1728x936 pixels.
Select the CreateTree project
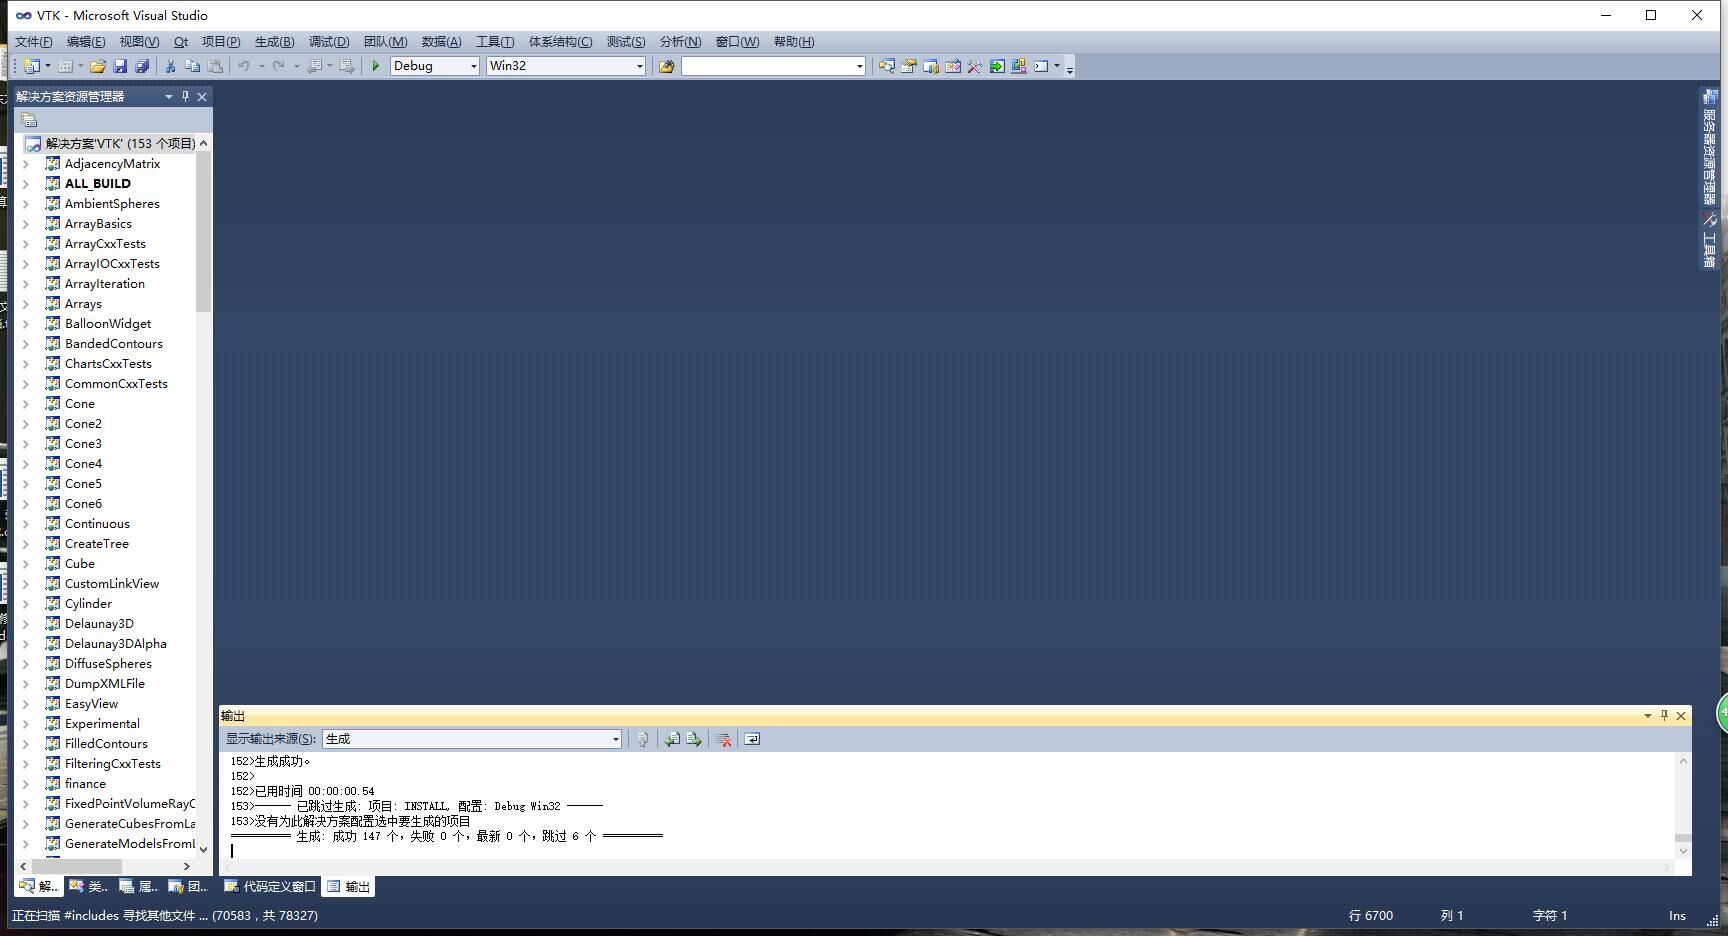97,544
